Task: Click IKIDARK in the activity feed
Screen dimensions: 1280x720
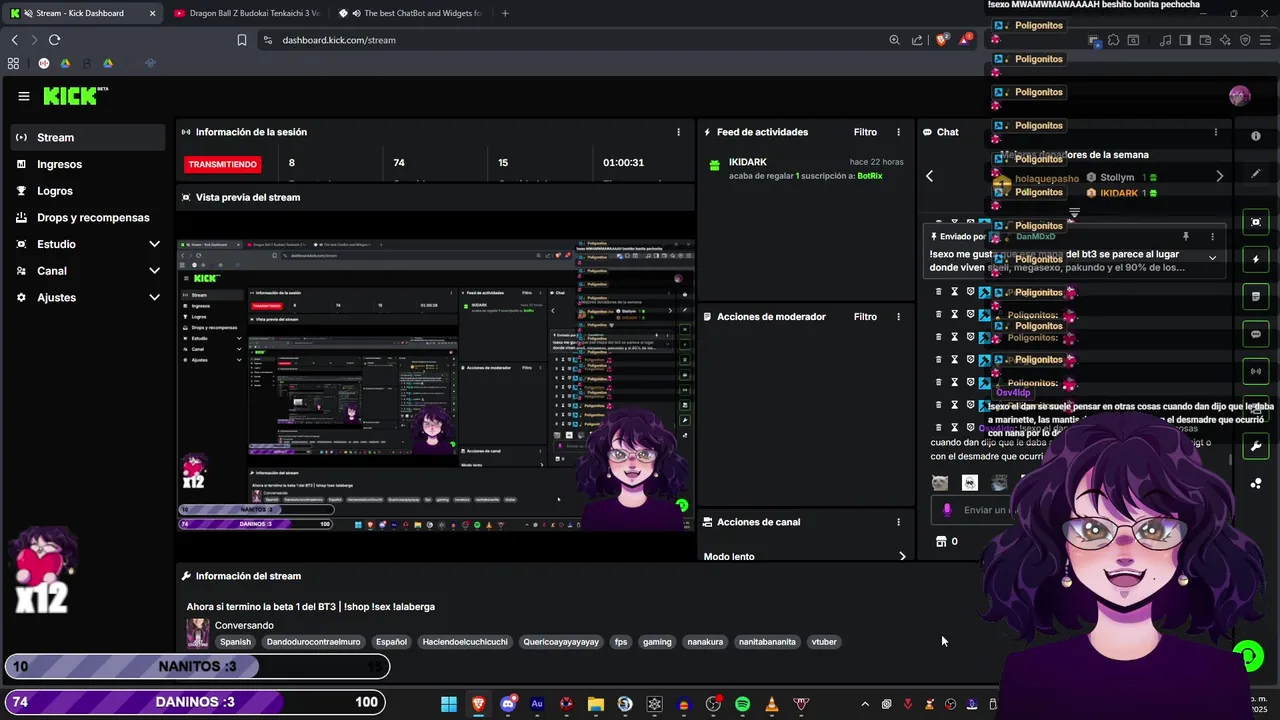Action: tap(748, 162)
